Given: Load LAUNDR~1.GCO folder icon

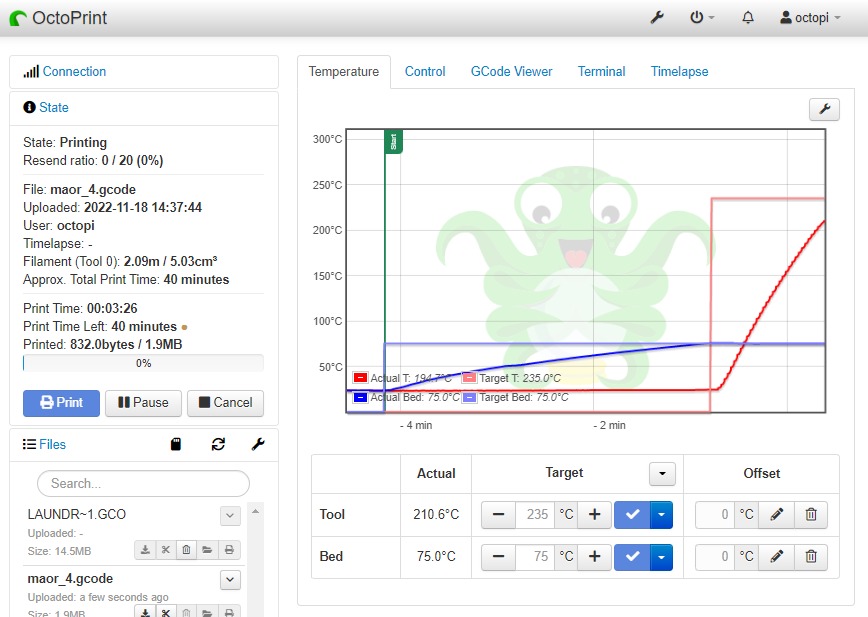Looking at the screenshot, I should [207, 550].
